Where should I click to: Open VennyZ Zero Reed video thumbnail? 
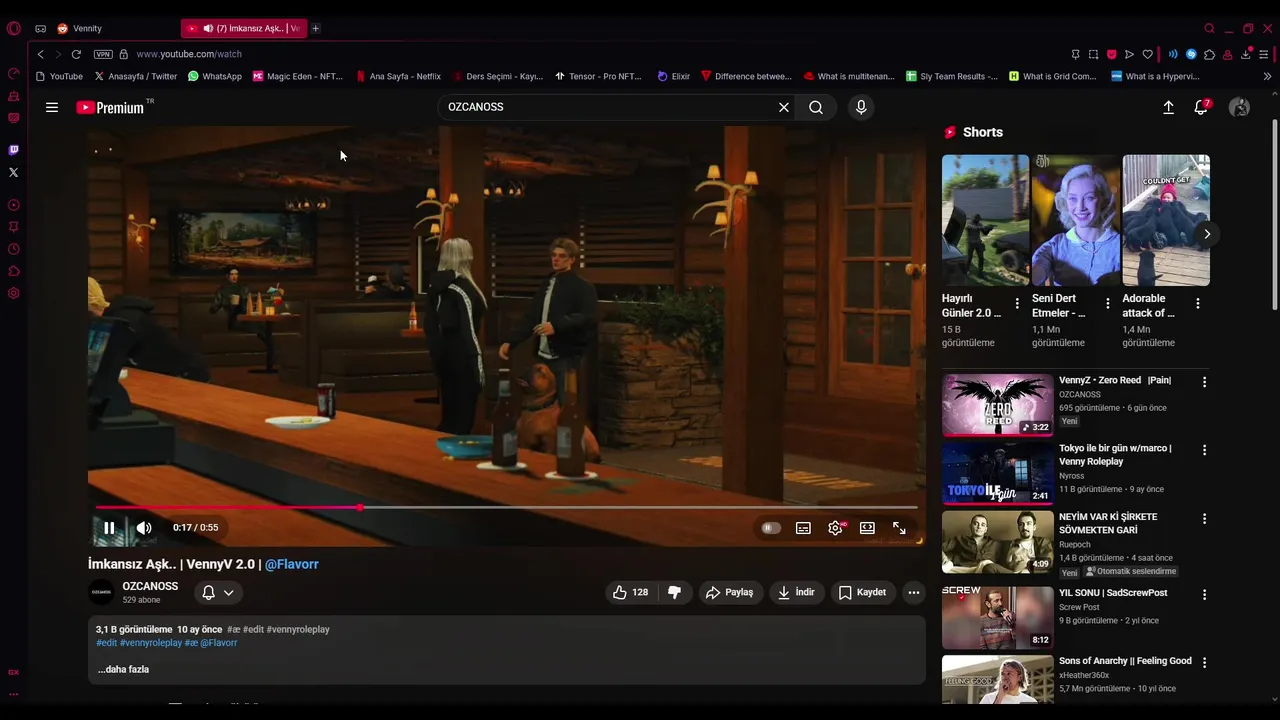tap(997, 405)
